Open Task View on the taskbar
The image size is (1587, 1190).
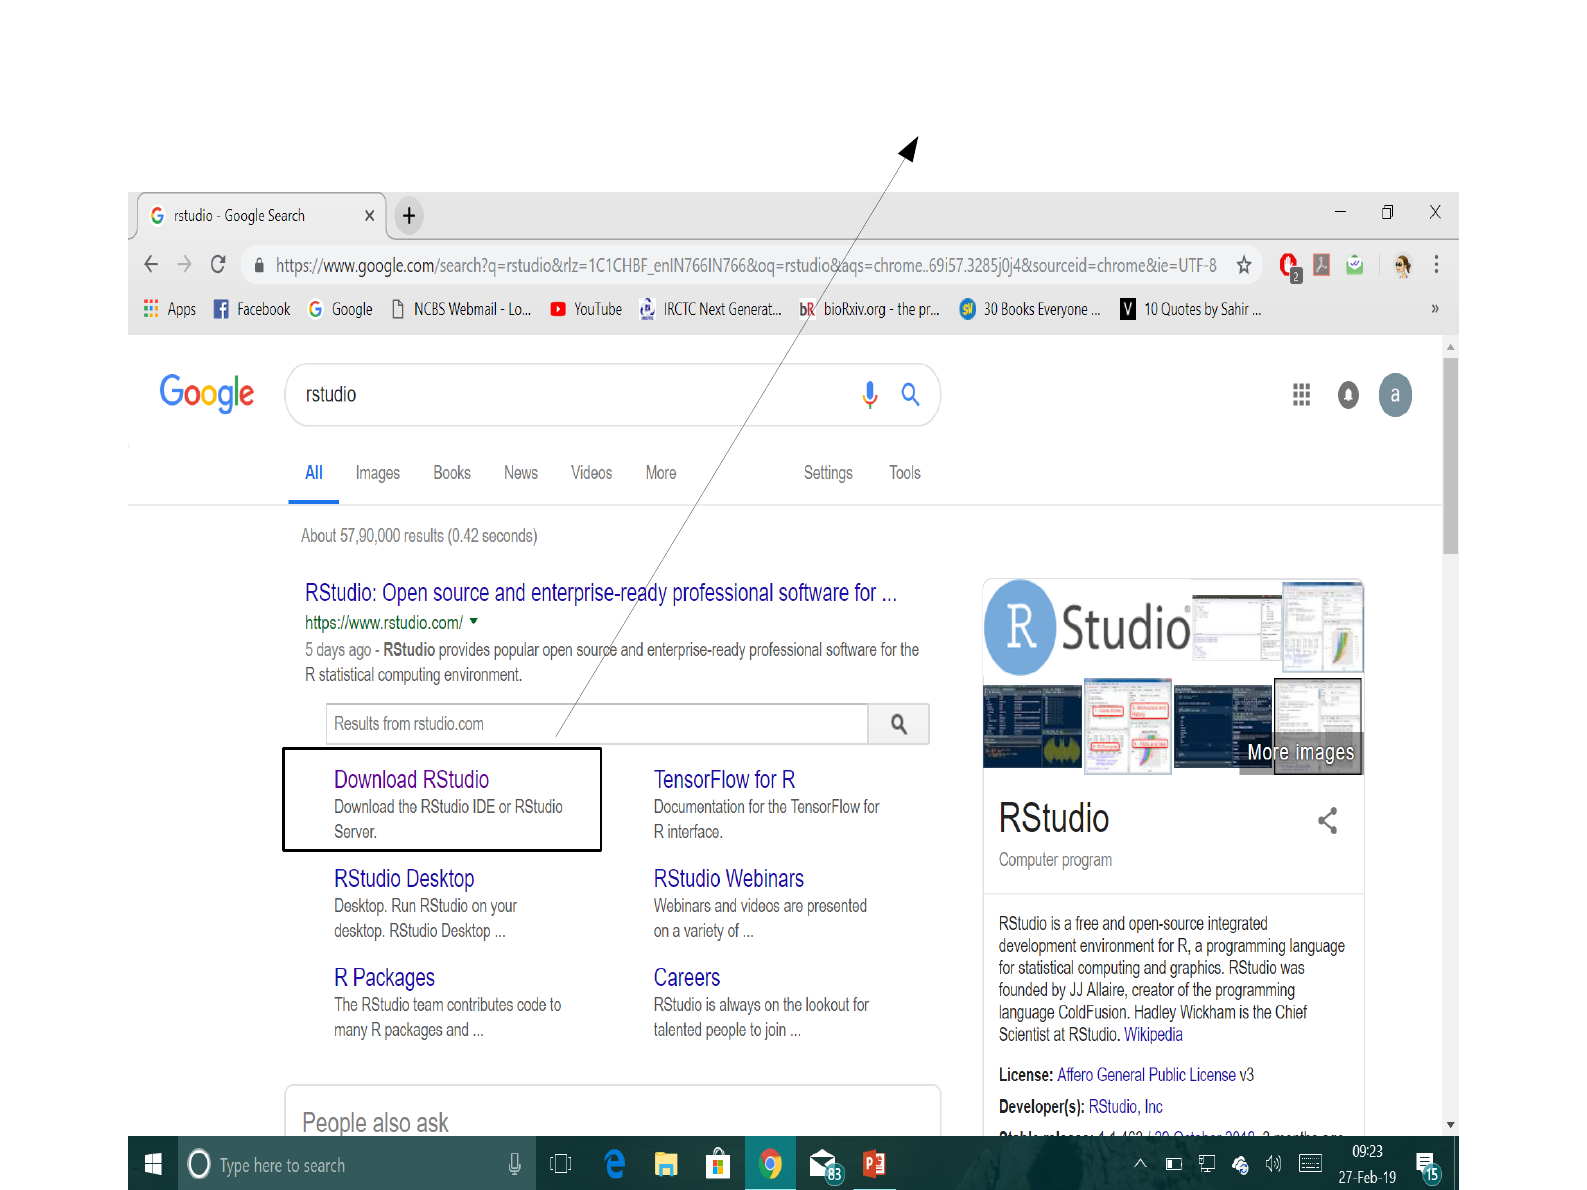click(561, 1164)
